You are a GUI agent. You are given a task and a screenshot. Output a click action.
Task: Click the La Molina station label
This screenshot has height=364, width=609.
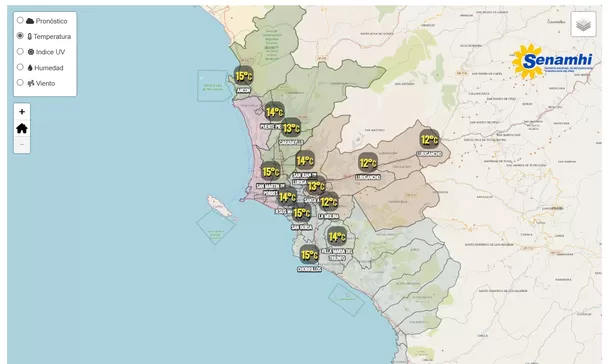pos(329,216)
